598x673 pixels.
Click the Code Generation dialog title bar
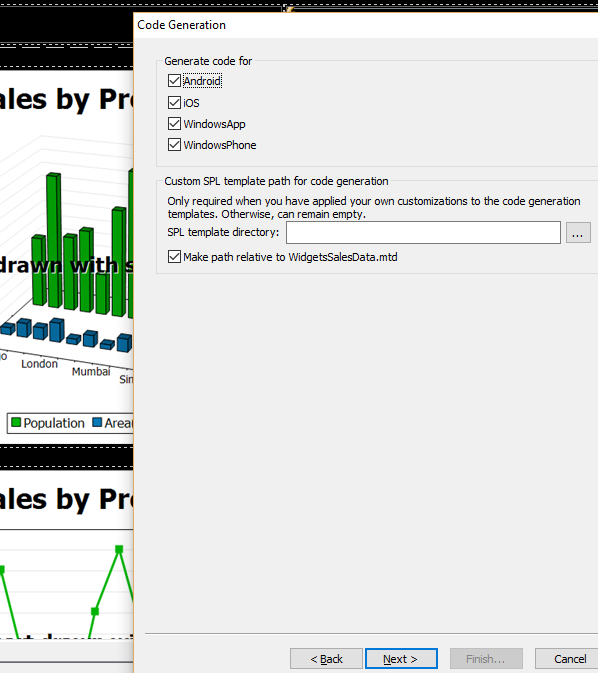pos(366,25)
